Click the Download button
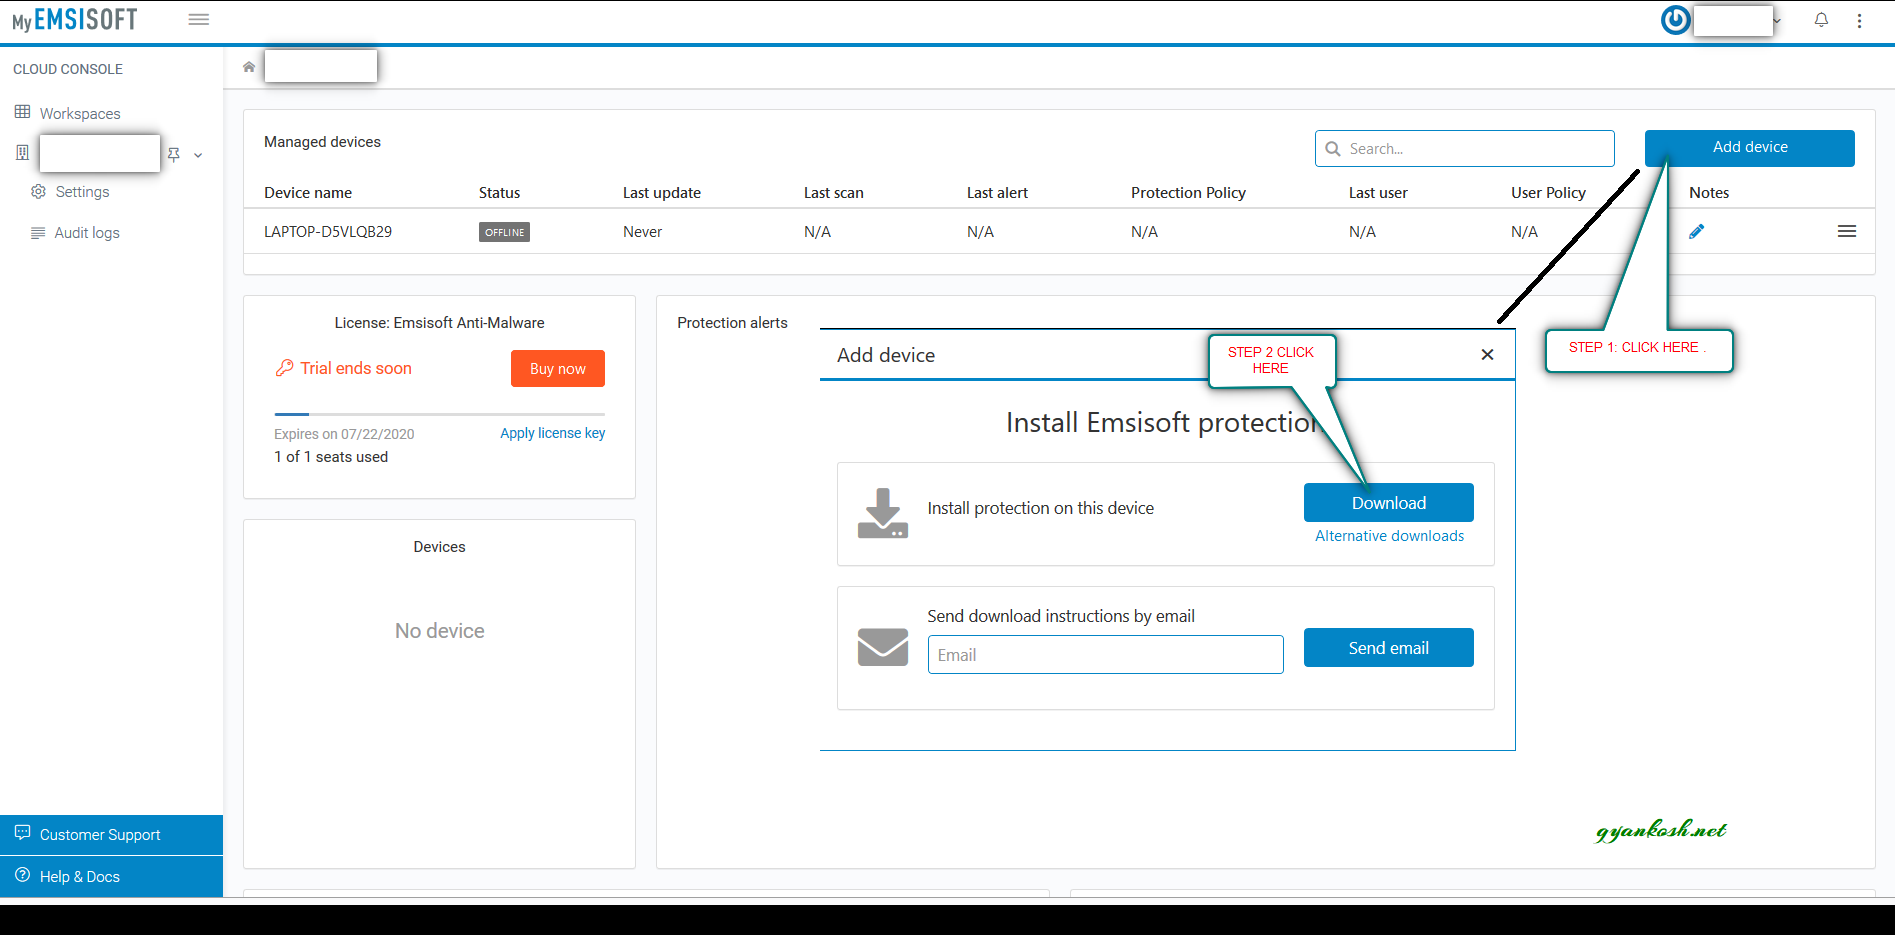This screenshot has height=935, width=1895. click(1389, 503)
